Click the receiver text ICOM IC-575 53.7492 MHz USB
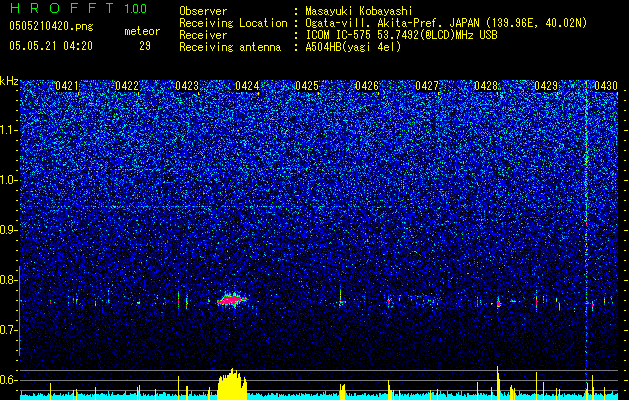The width and height of the screenshot is (629, 400). (x=401, y=35)
